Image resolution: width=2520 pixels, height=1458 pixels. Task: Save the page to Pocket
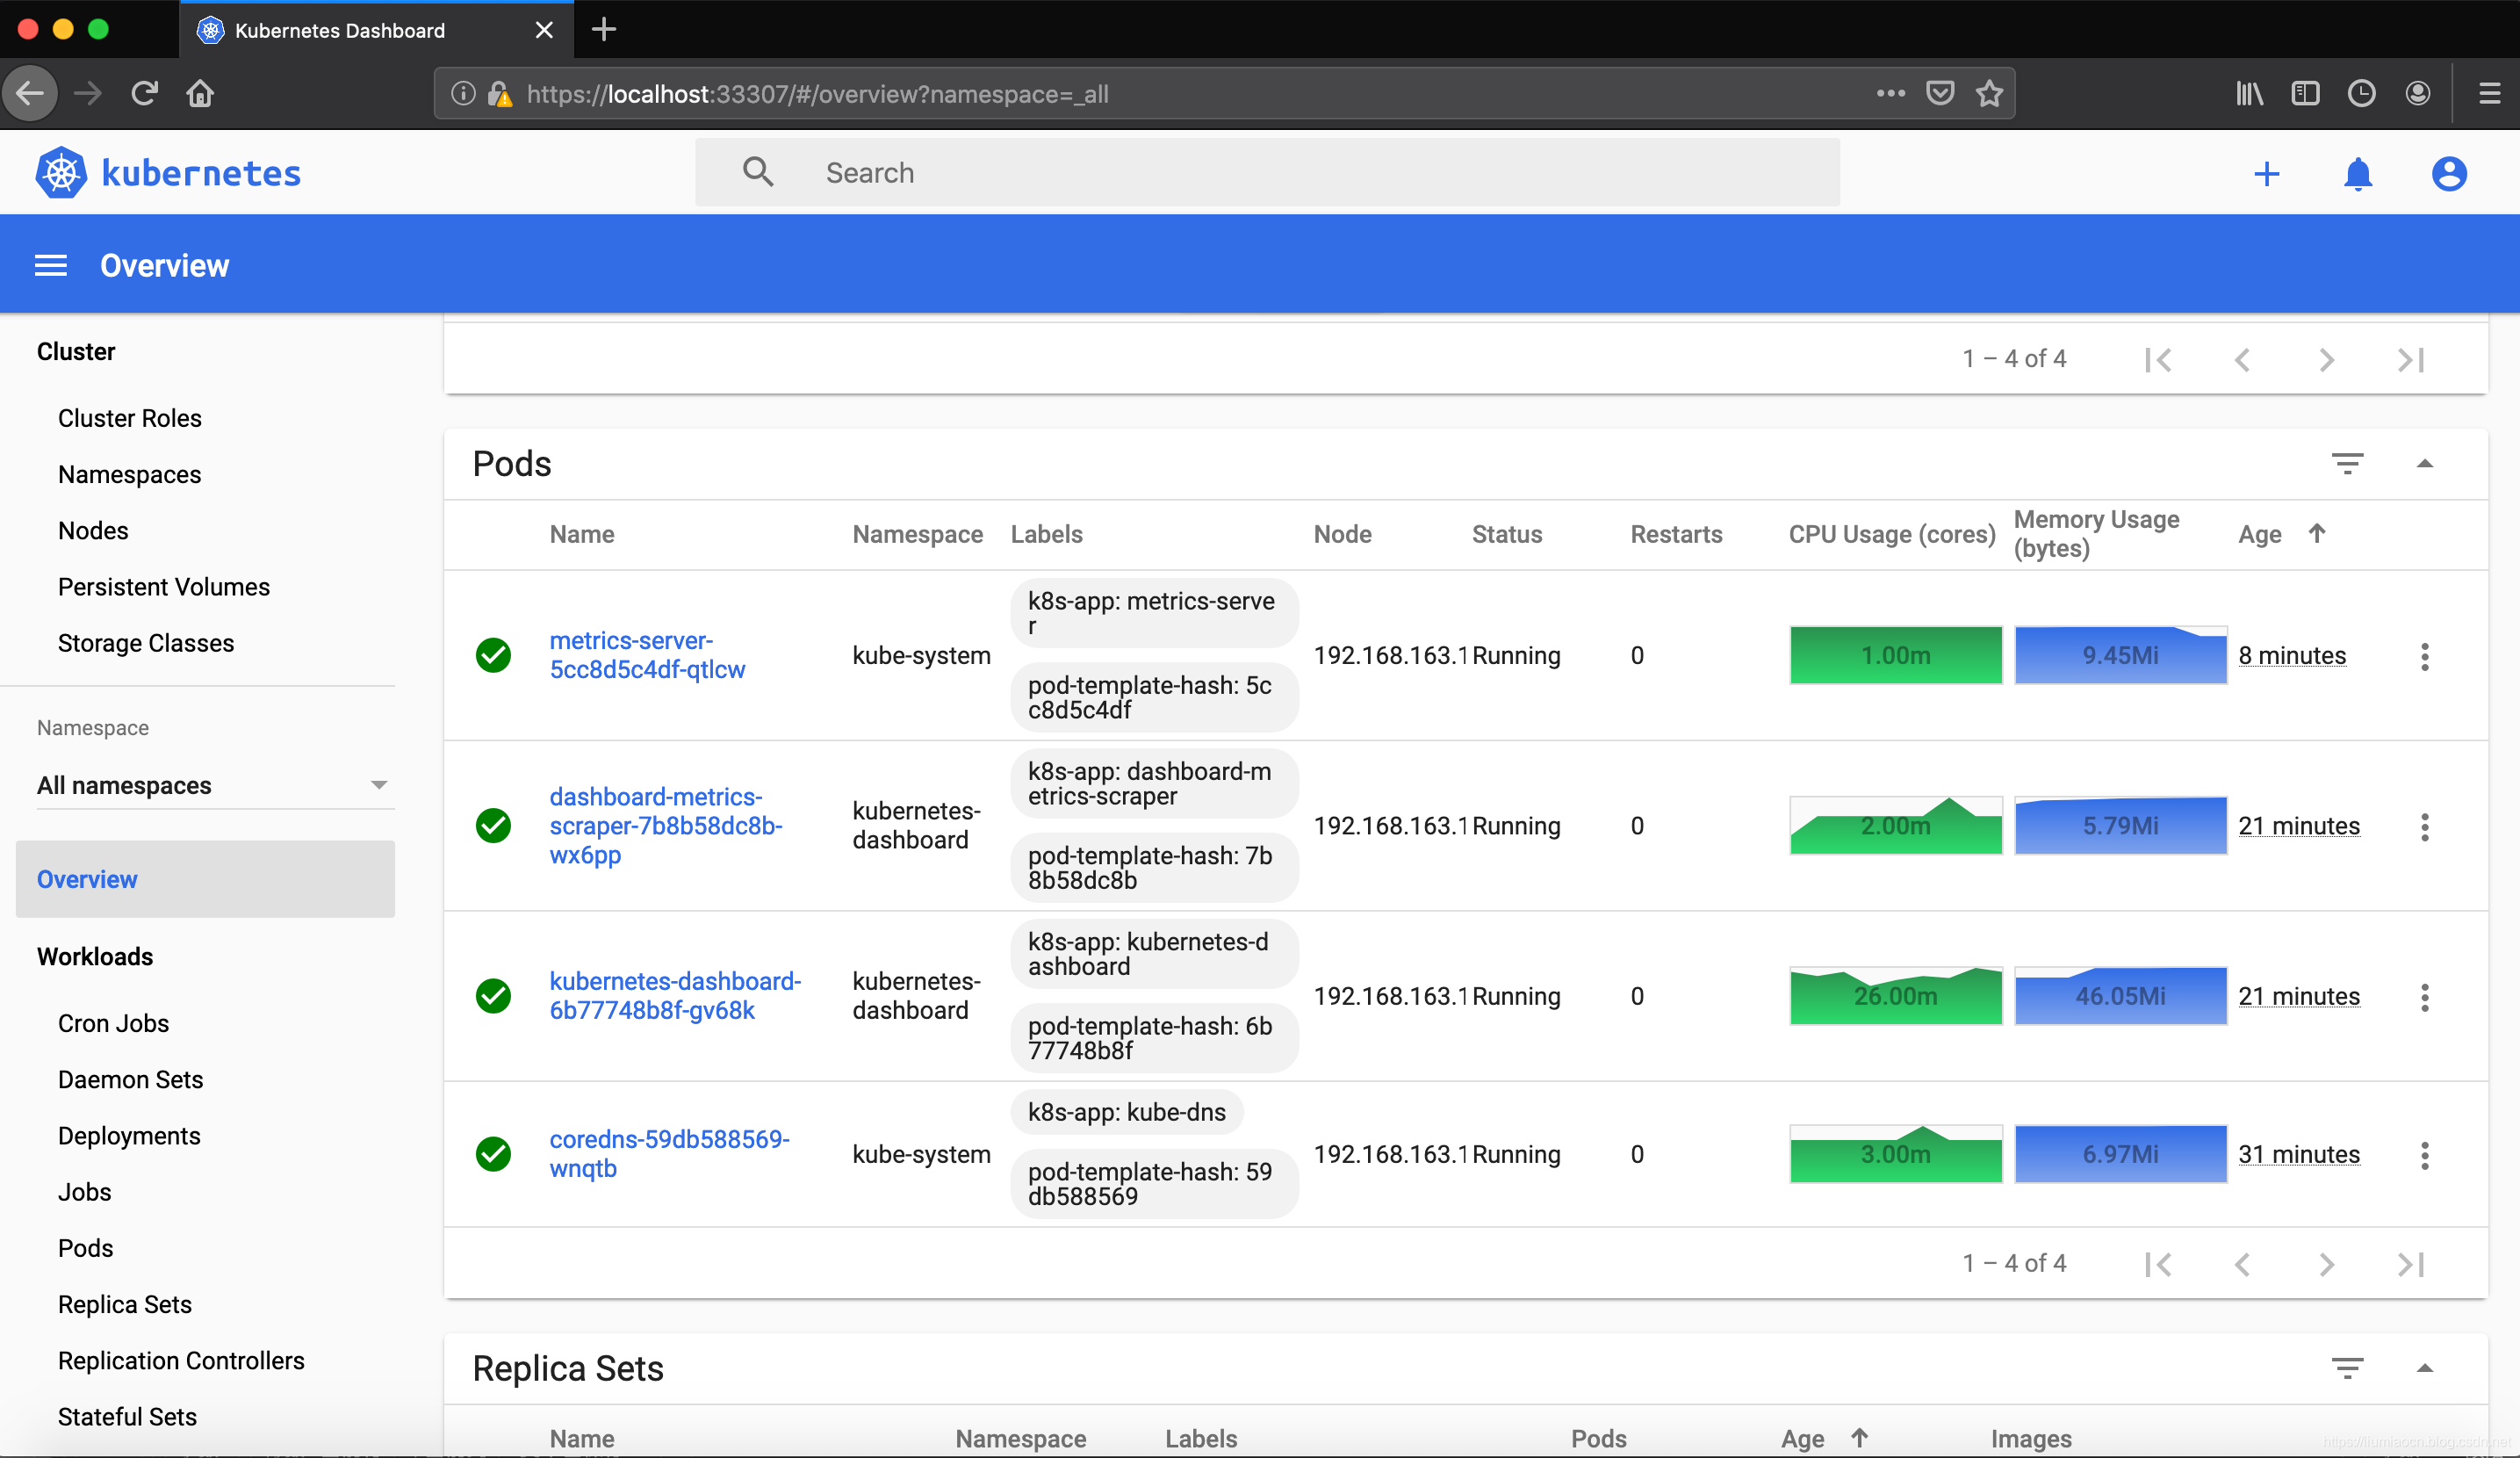coord(1940,93)
